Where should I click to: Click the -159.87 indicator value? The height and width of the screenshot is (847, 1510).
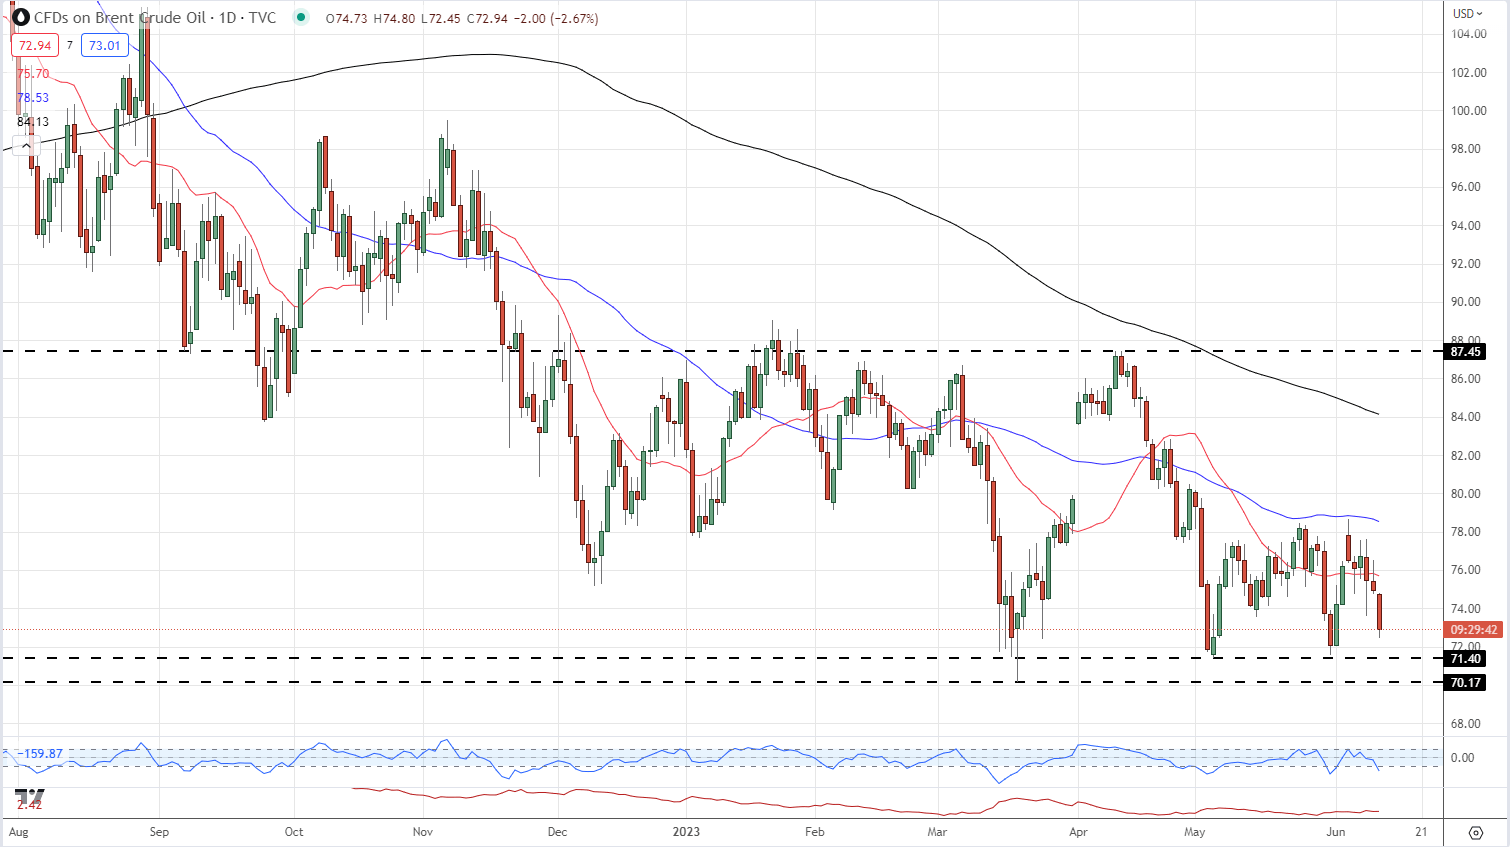[x=40, y=754]
